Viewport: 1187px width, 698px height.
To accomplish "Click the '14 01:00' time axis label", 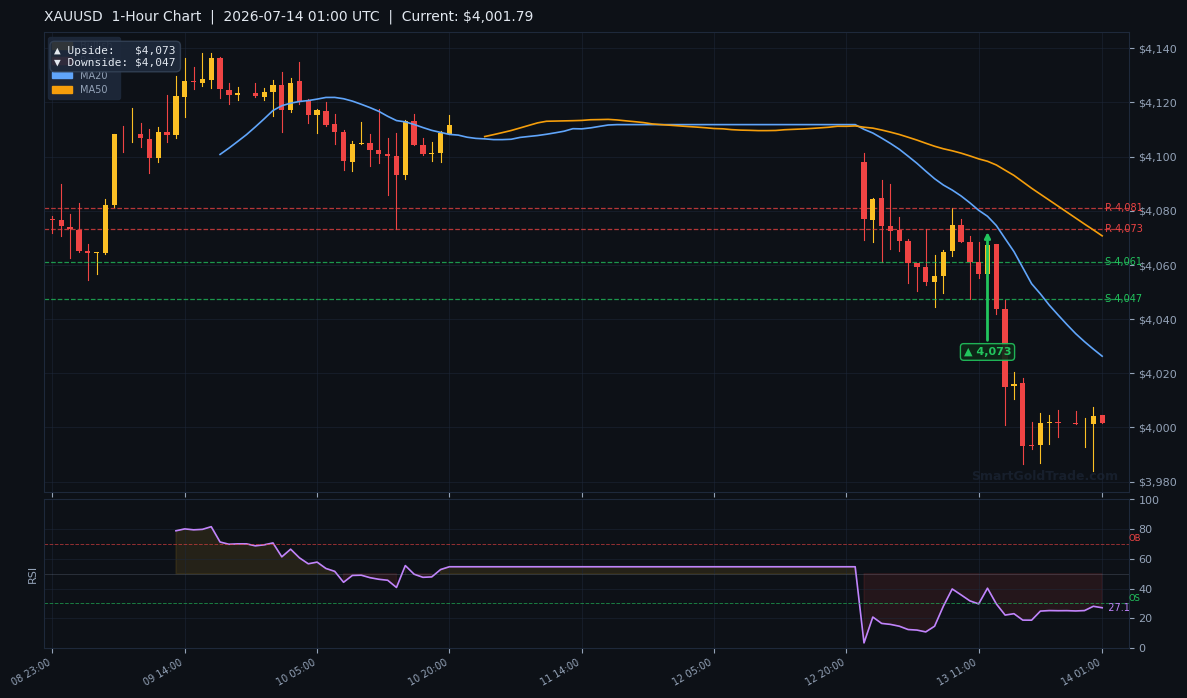I will (x=1081, y=672).
